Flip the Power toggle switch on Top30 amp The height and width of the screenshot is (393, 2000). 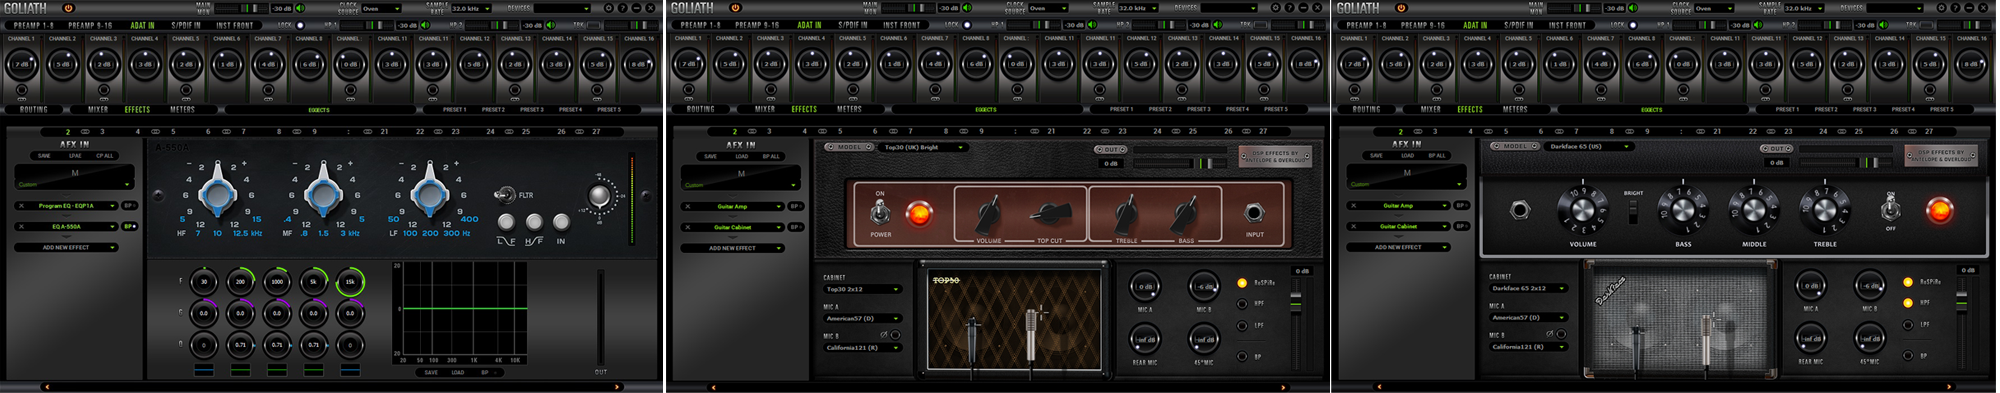[880, 212]
